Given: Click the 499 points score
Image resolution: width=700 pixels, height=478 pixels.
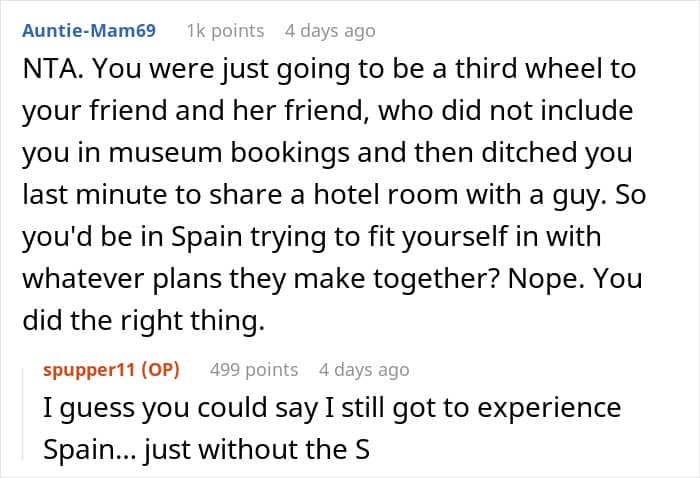Looking at the screenshot, I should [254, 370].
